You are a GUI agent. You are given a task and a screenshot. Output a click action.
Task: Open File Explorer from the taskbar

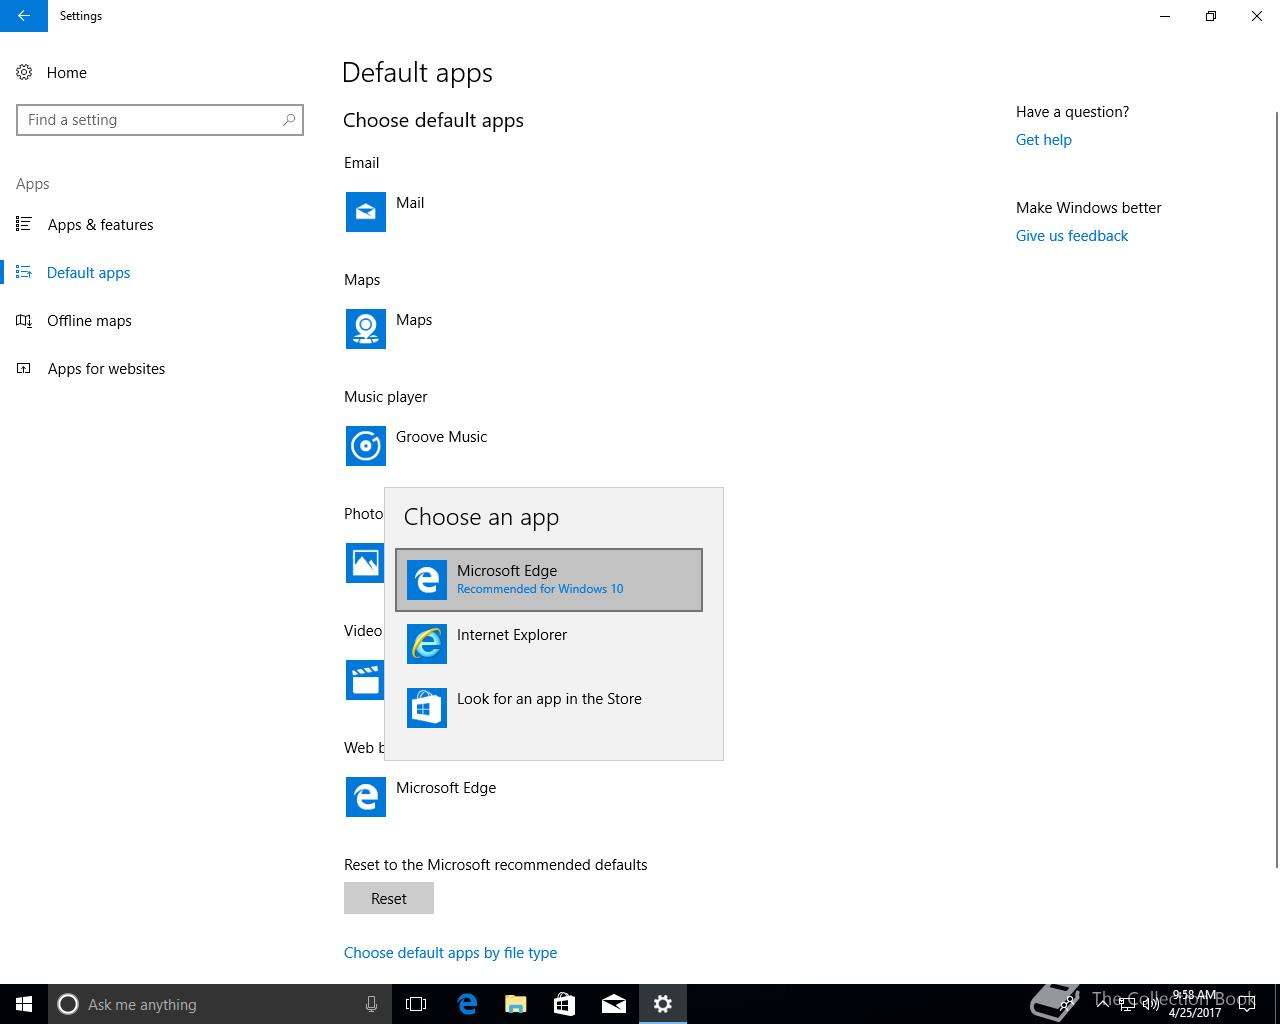pyautogui.click(x=515, y=1004)
